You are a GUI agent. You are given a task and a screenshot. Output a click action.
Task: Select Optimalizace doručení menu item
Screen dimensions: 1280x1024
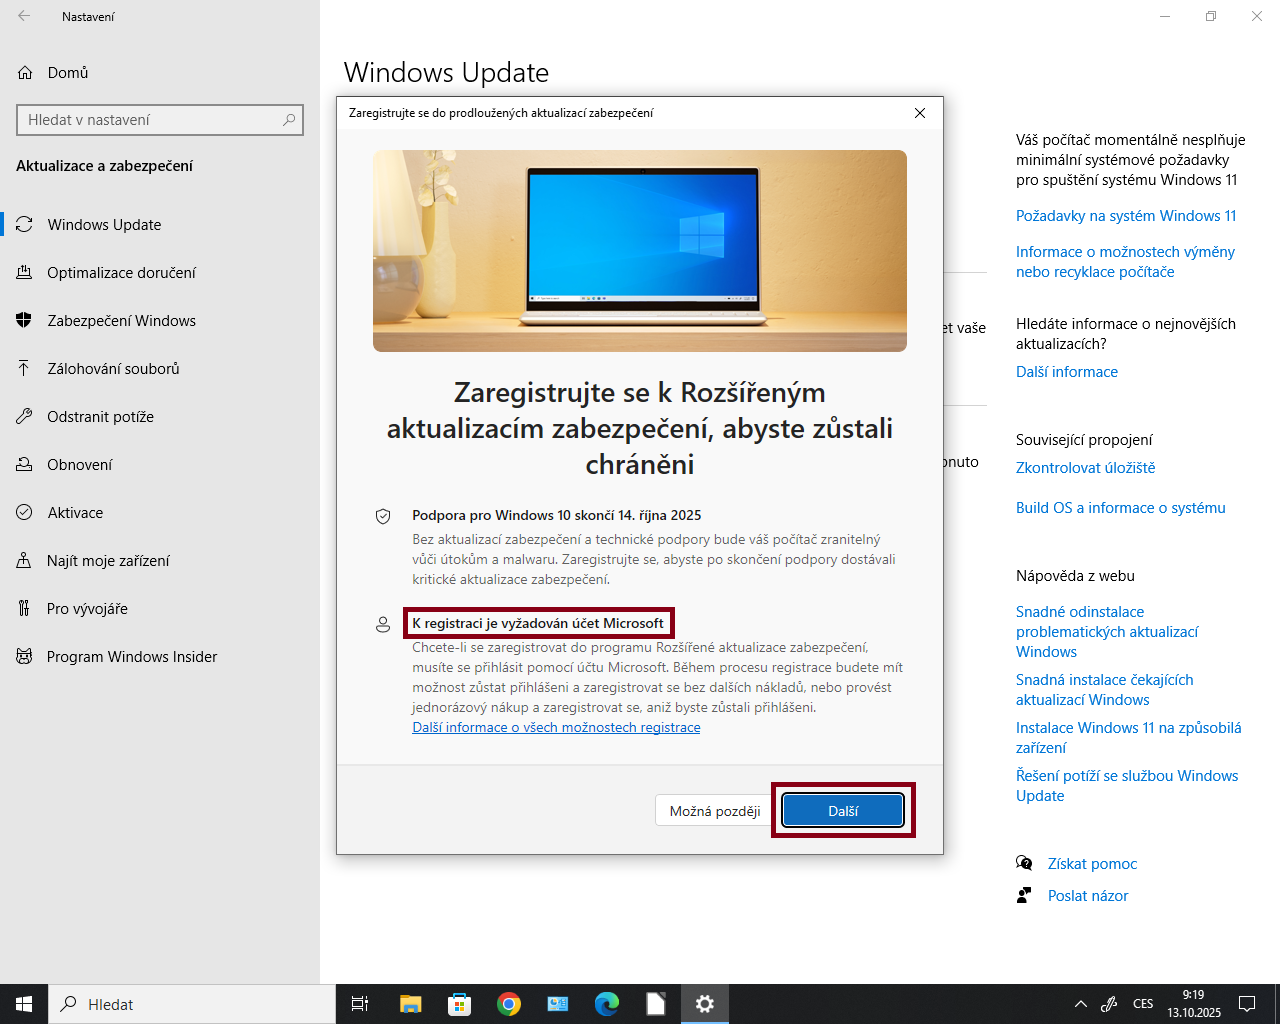160,272
